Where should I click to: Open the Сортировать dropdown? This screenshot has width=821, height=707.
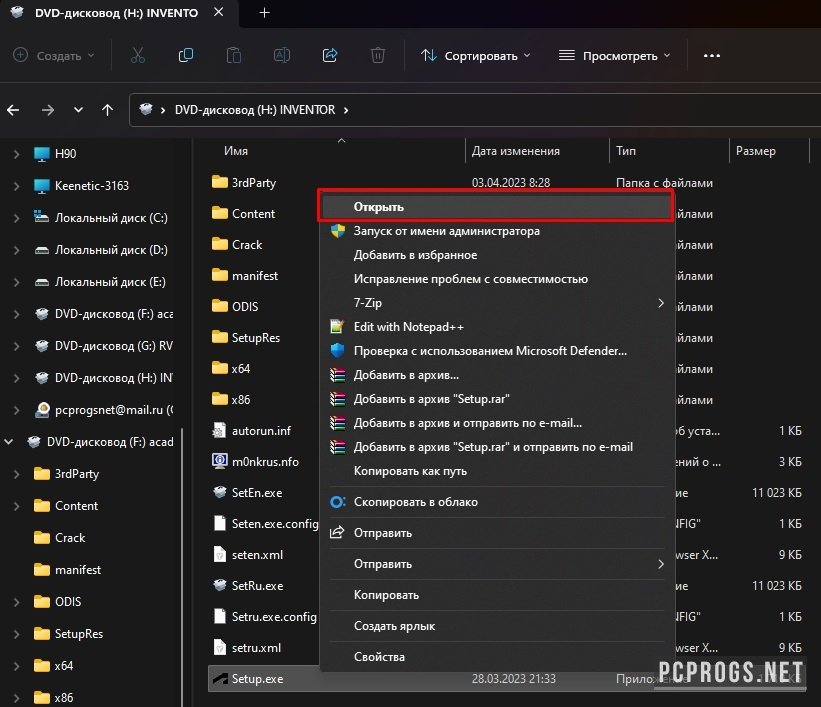(476, 56)
